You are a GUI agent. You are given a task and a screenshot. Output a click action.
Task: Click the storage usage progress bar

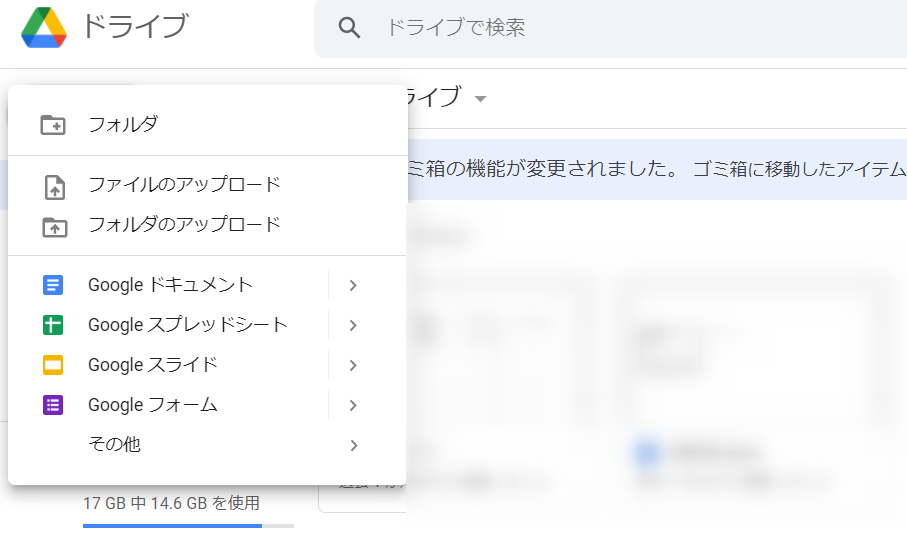(188, 525)
